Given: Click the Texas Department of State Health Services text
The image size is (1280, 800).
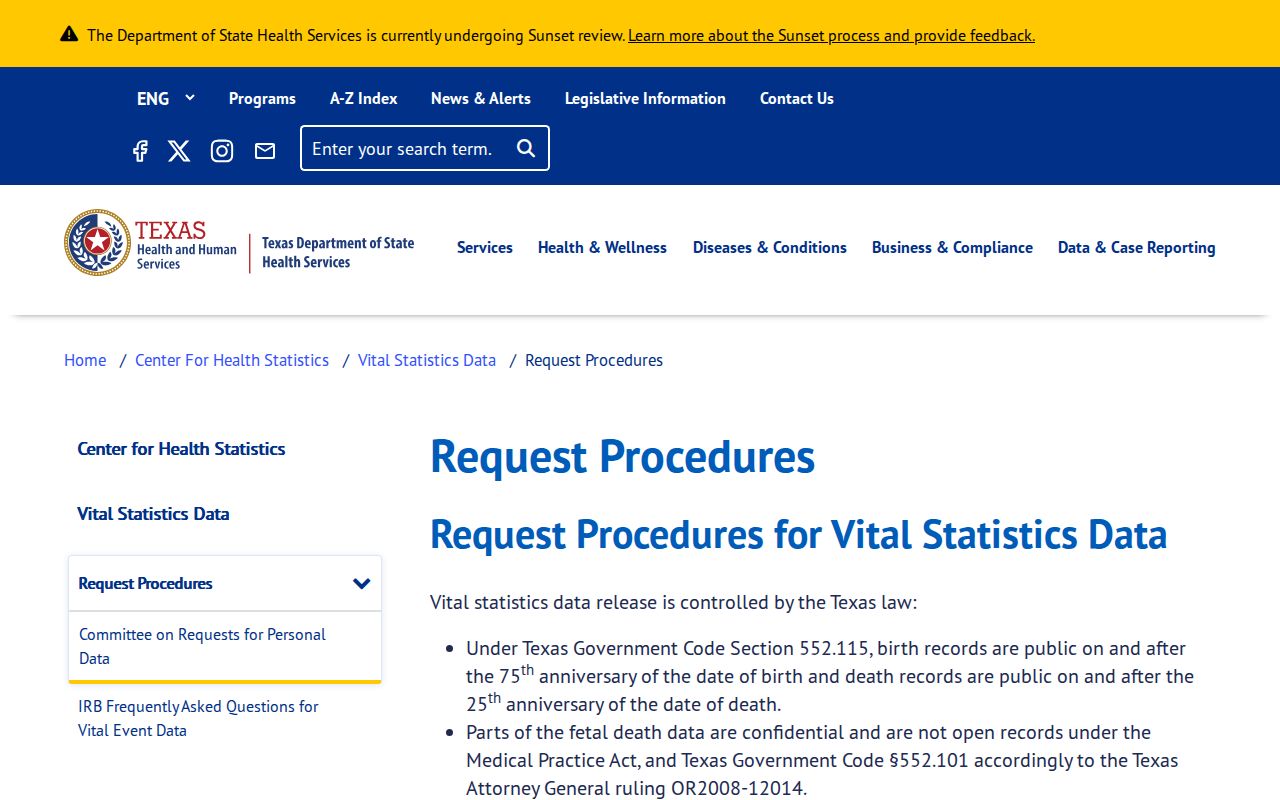Looking at the screenshot, I should click(338, 253).
